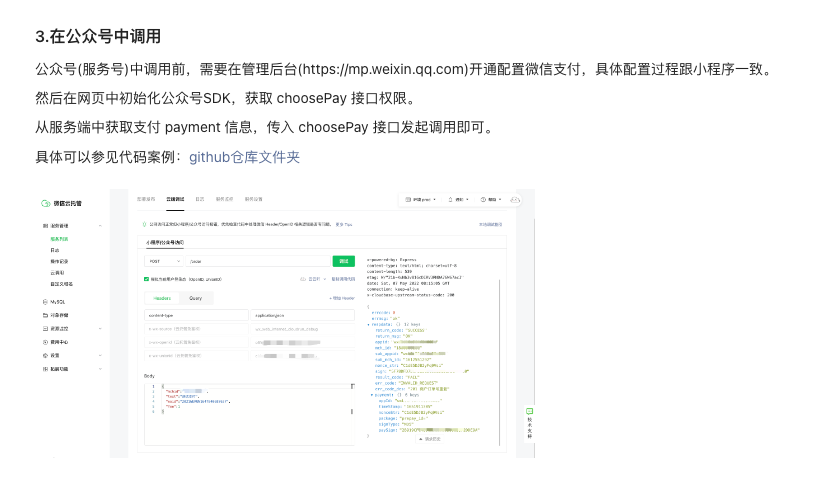Open the 技术支持 chat icon on right edge
Image resolution: width=831 pixels, height=499 pixels.
[x=529, y=412]
